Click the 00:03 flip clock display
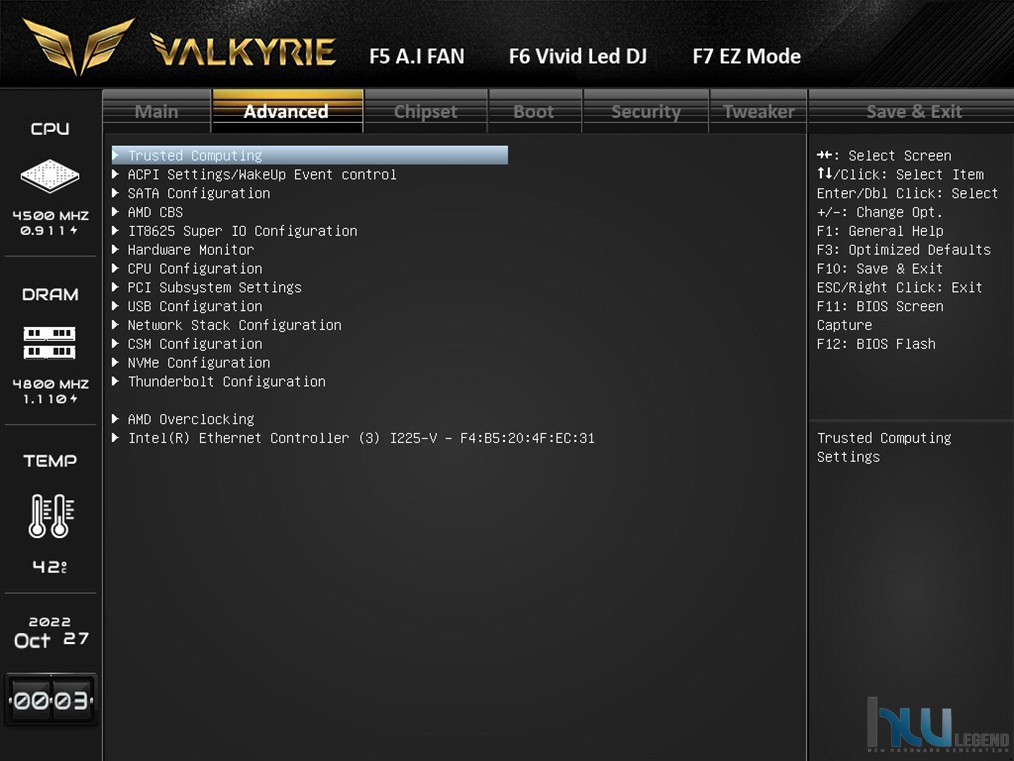The image size is (1014, 761). [x=50, y=700]
